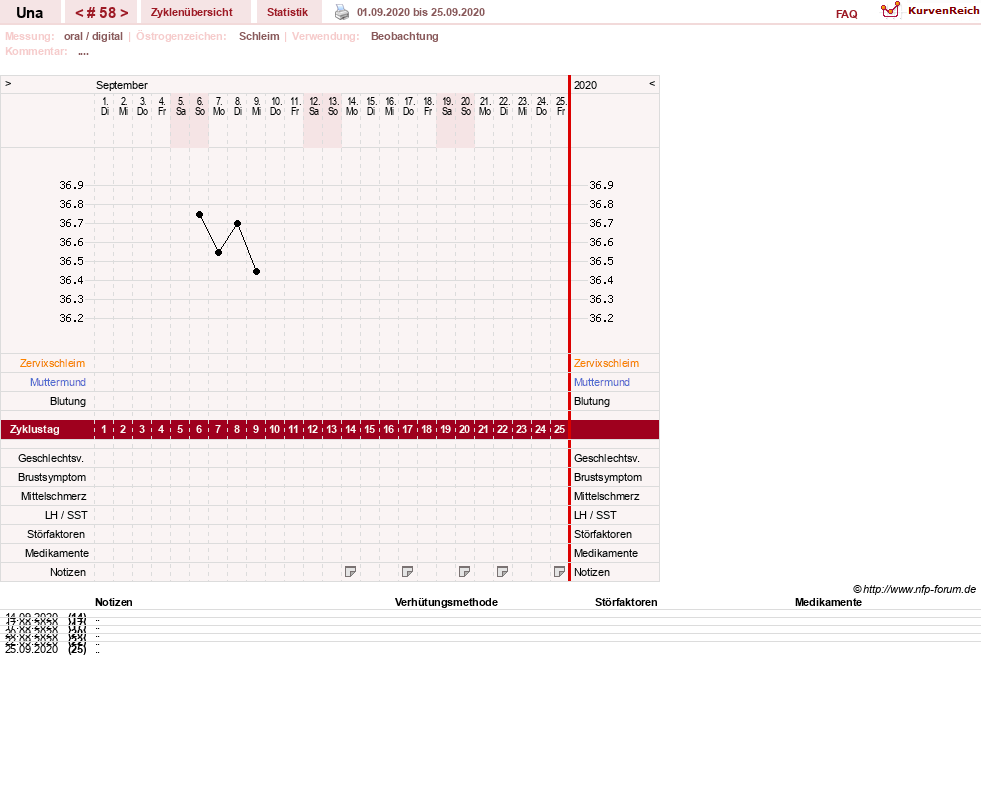Click the left Medikamente row label
This screenshot has width=981, height=801.
click(56, 553)
